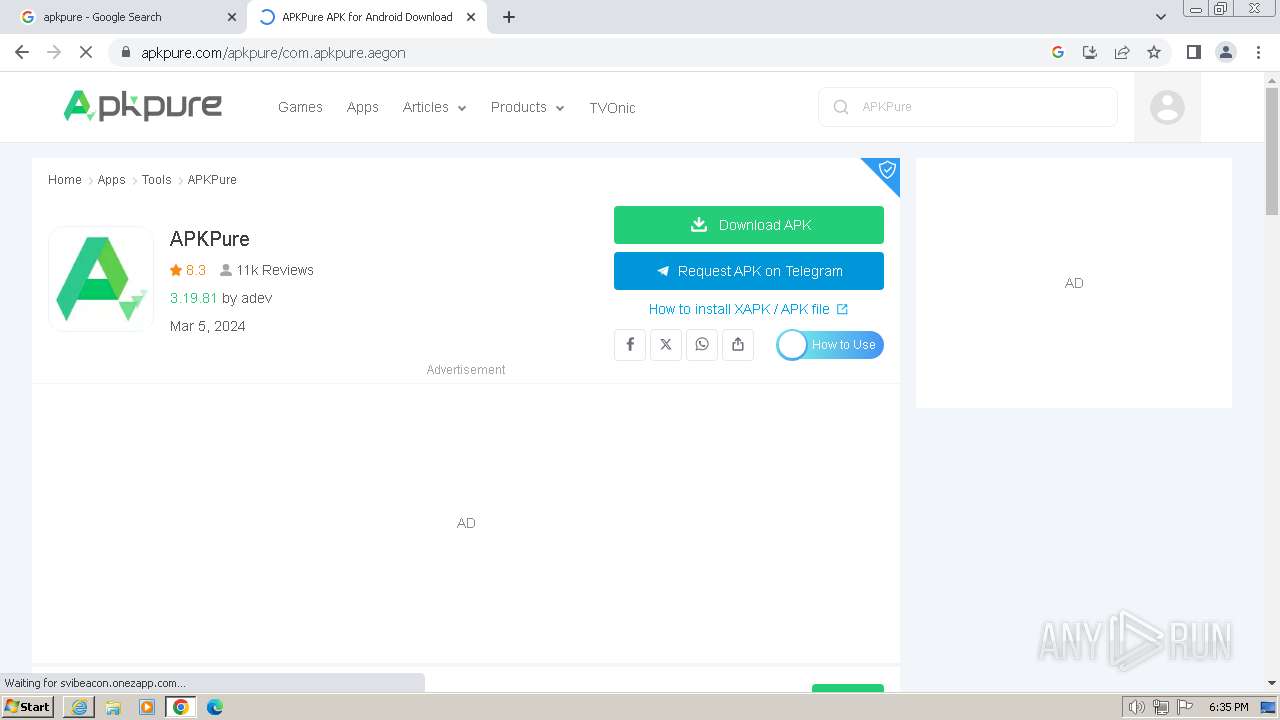This screenshot has width=1280, height=720.
Task: Toggle the How to Use switch
Action: 830,345
